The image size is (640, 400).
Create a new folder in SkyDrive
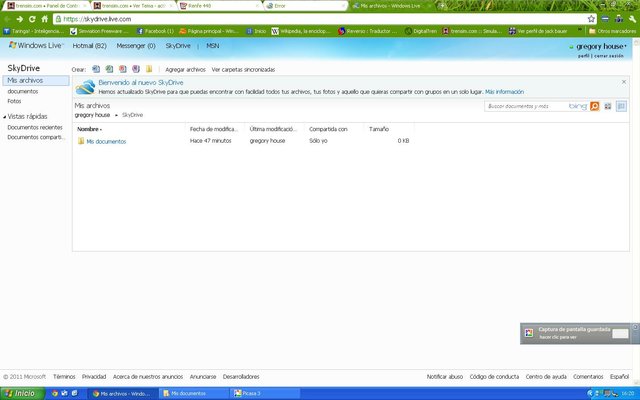click(x=149, y=69)
